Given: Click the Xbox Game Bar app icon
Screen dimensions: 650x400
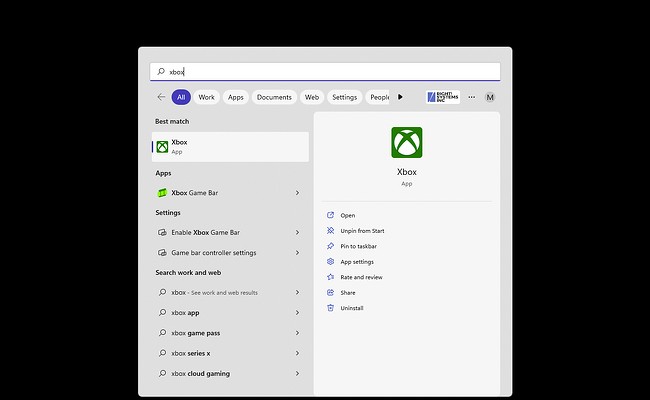Looking at the screenshot, I should pyautogui.click(x=162, y=193).
